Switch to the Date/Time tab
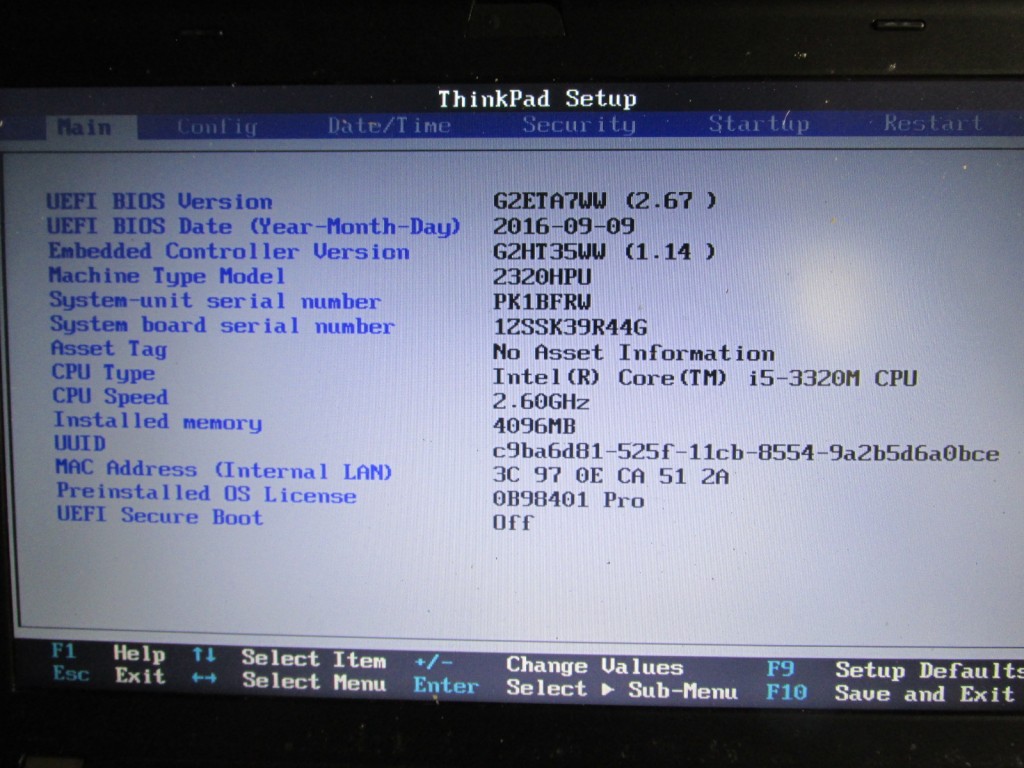 [389, 125]
